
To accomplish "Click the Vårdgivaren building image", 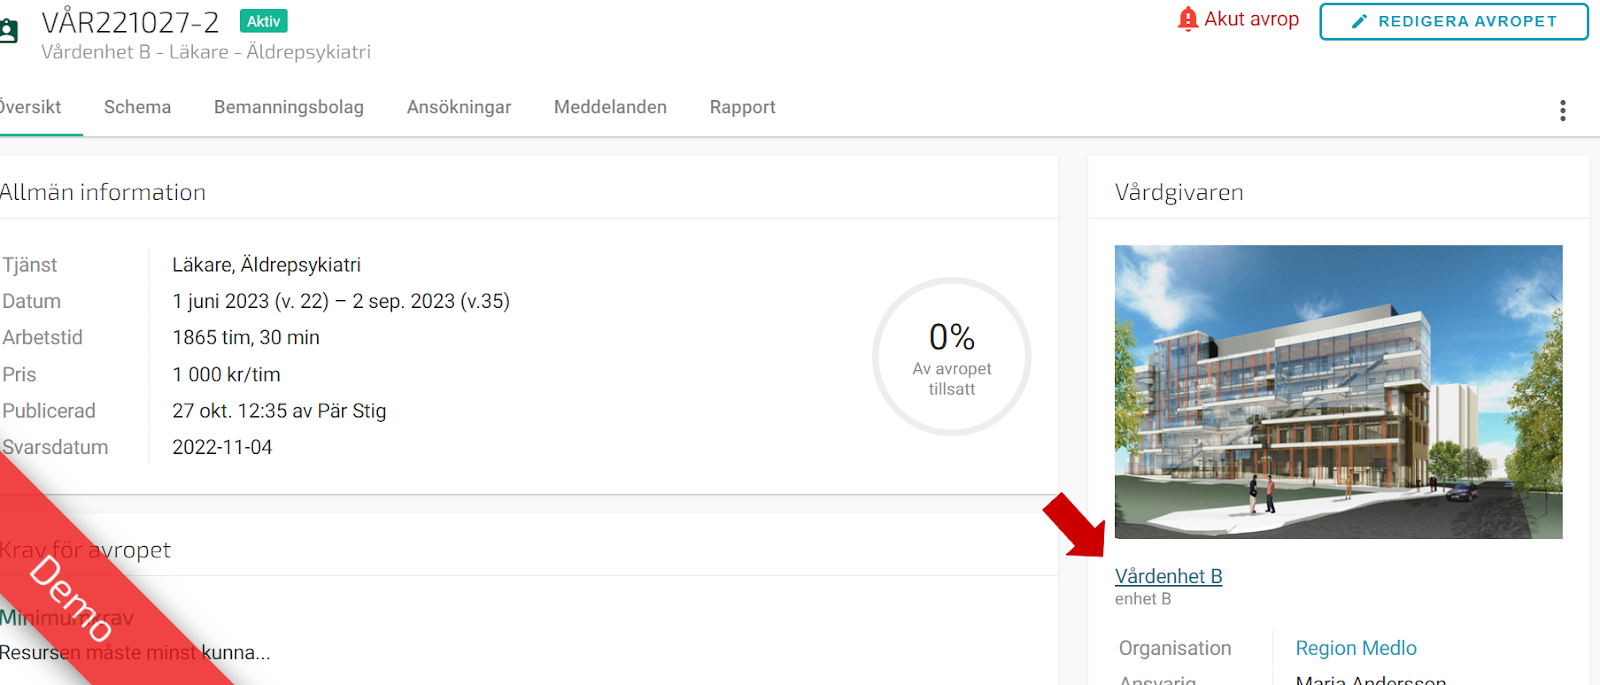I will 1338,392.
